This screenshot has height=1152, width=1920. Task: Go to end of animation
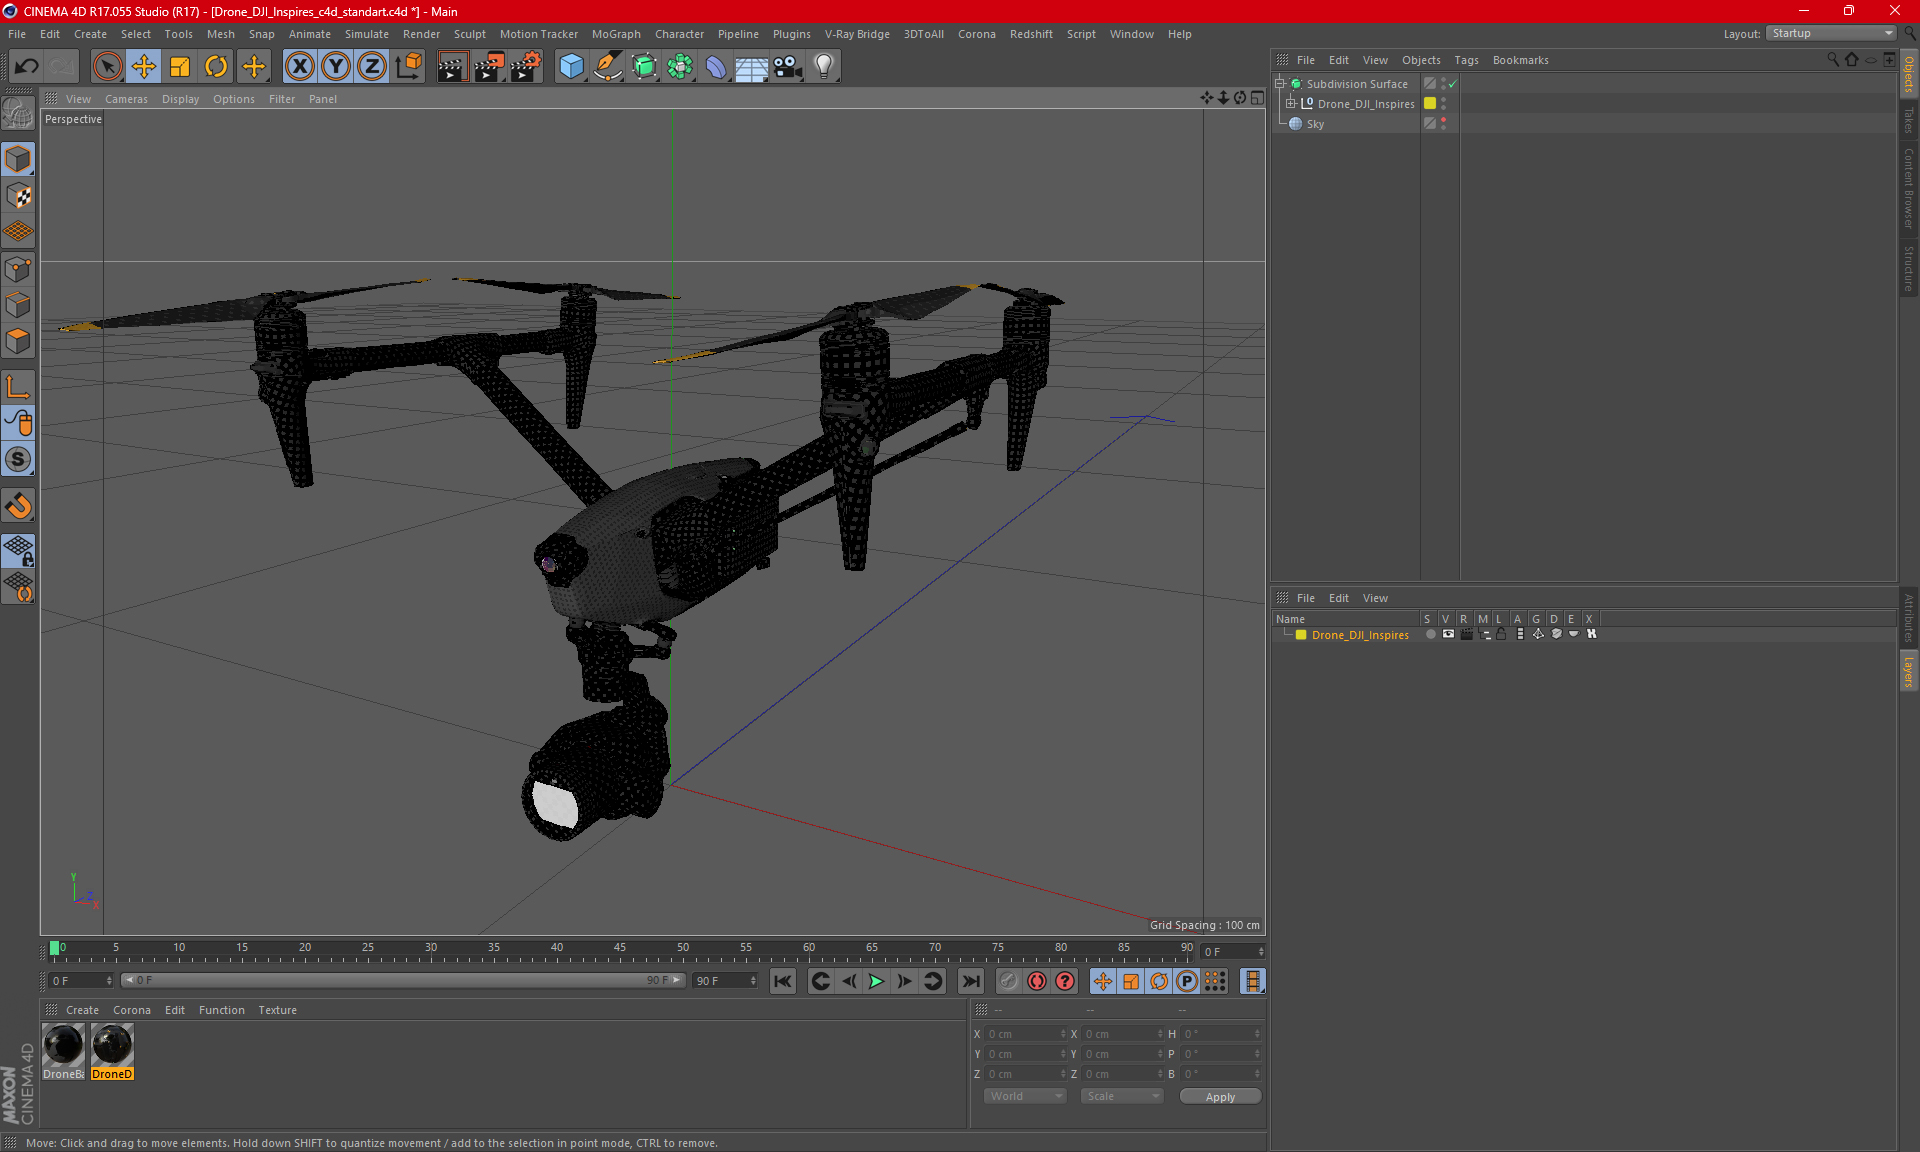tap(970, 981)
